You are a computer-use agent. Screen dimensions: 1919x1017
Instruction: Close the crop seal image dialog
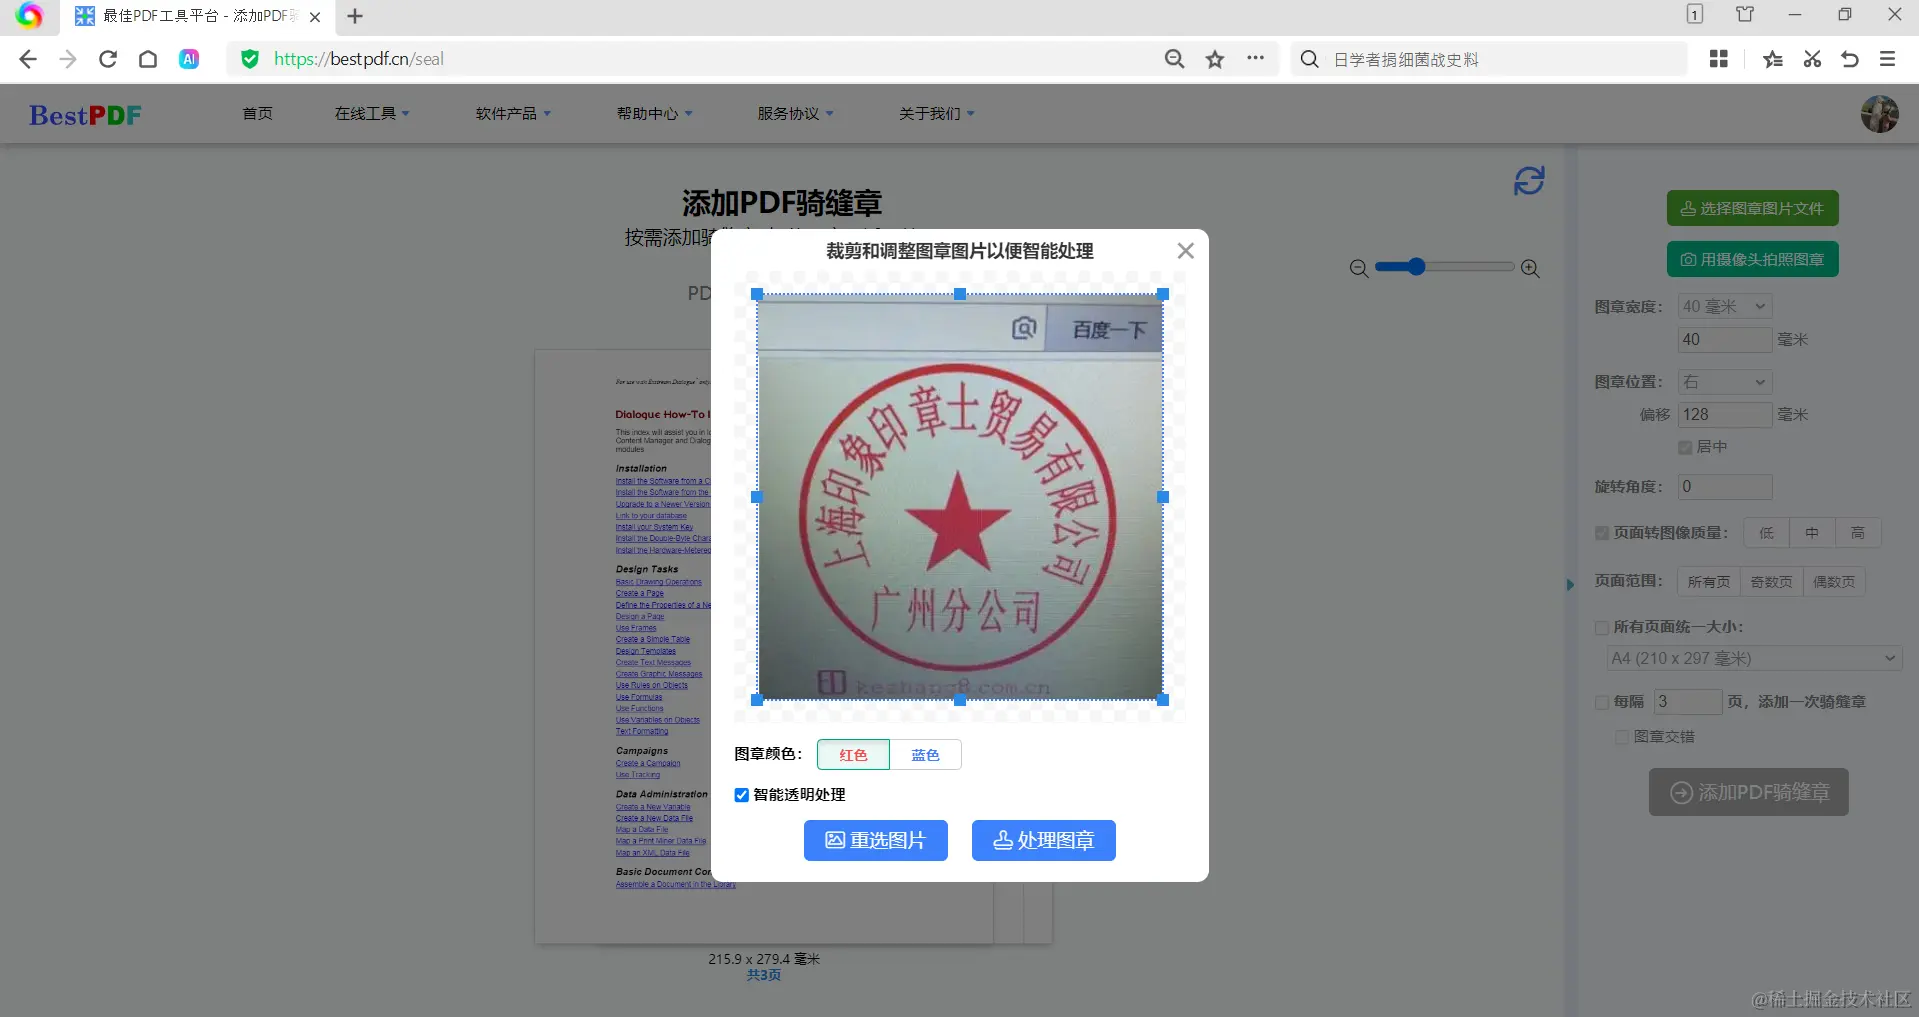pos(1186,251)
